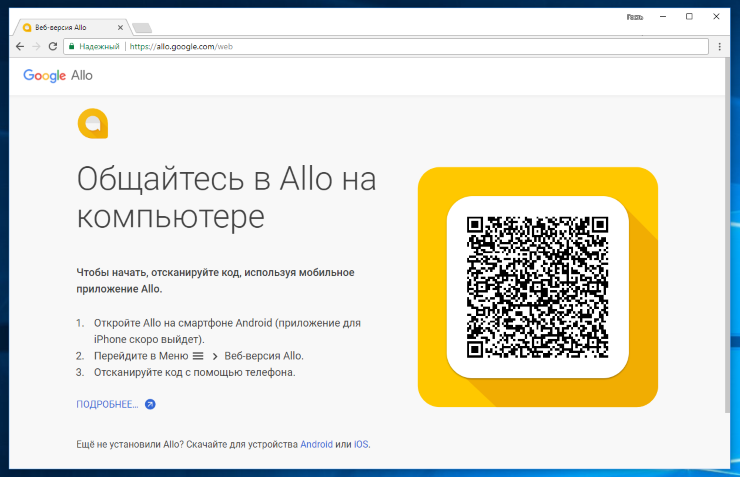Follow the Android download link

316,444
